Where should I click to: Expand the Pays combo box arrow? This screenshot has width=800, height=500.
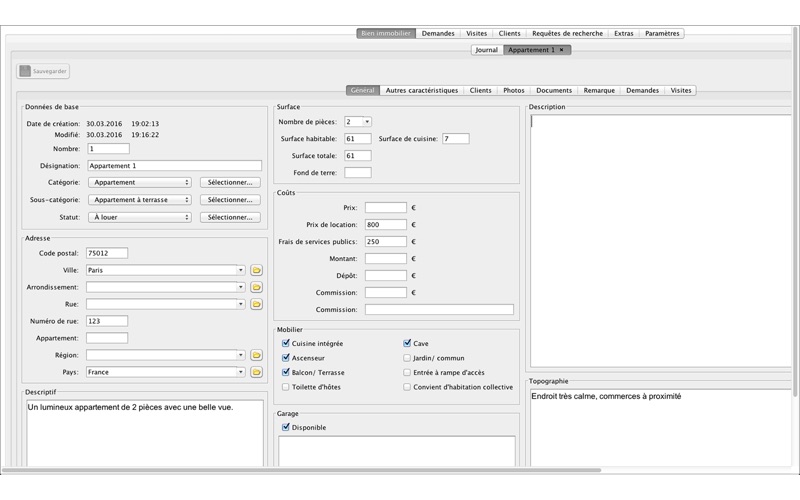pyautogui.click(x=241, y=372)
